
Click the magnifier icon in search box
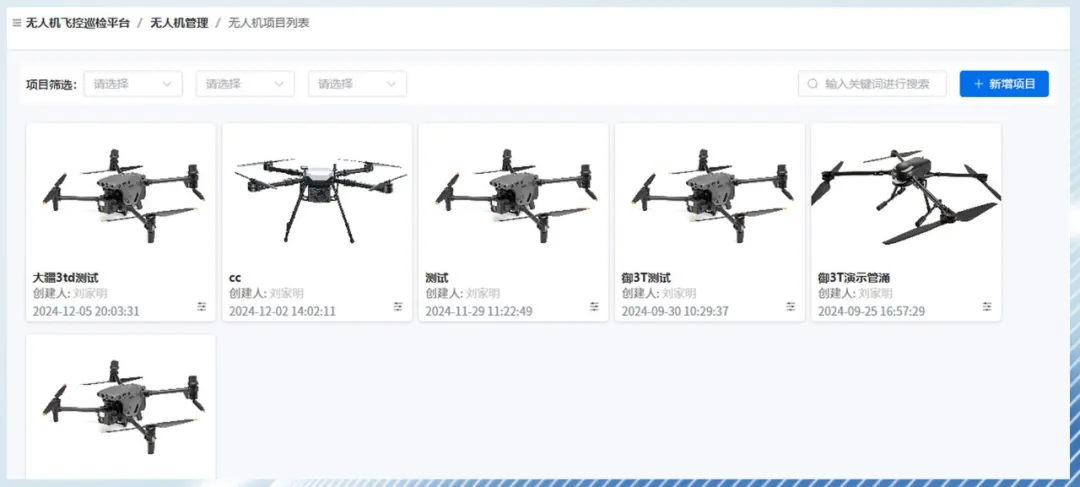pyautogui.click(x=813, y=84)
